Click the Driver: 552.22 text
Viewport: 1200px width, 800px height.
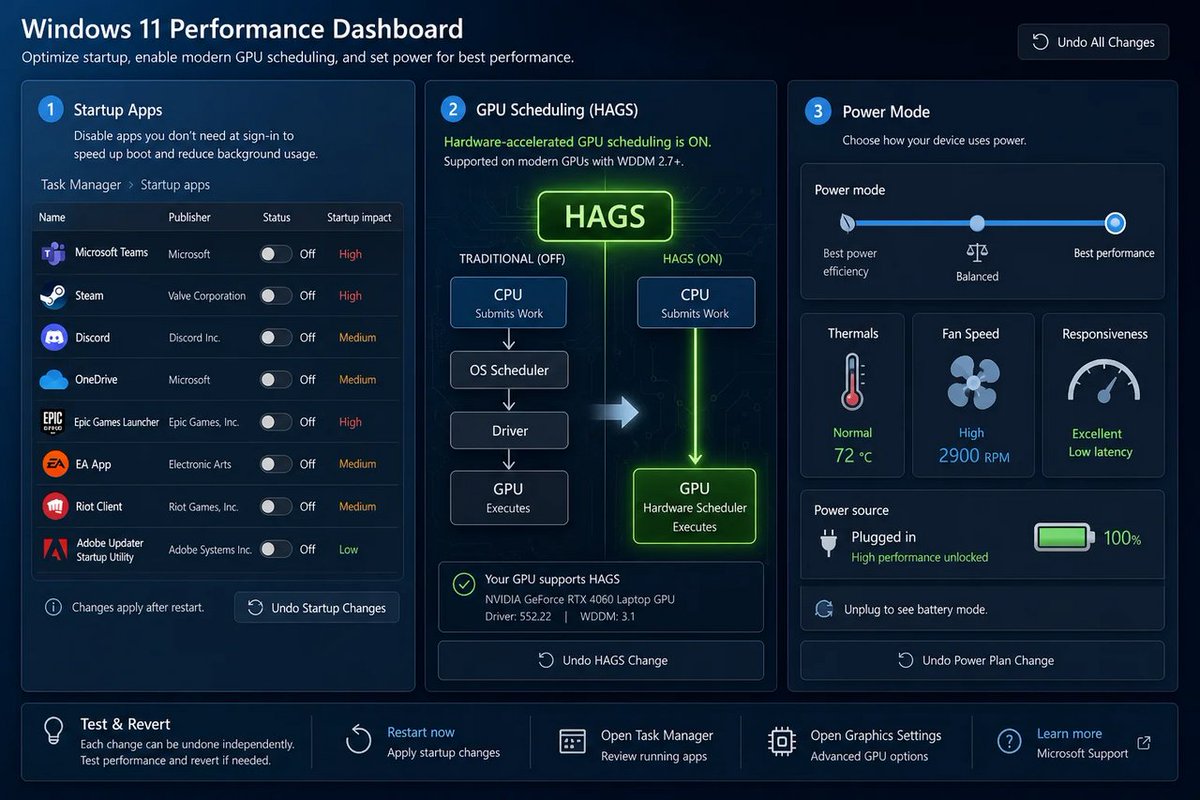(x=518, y=617)
